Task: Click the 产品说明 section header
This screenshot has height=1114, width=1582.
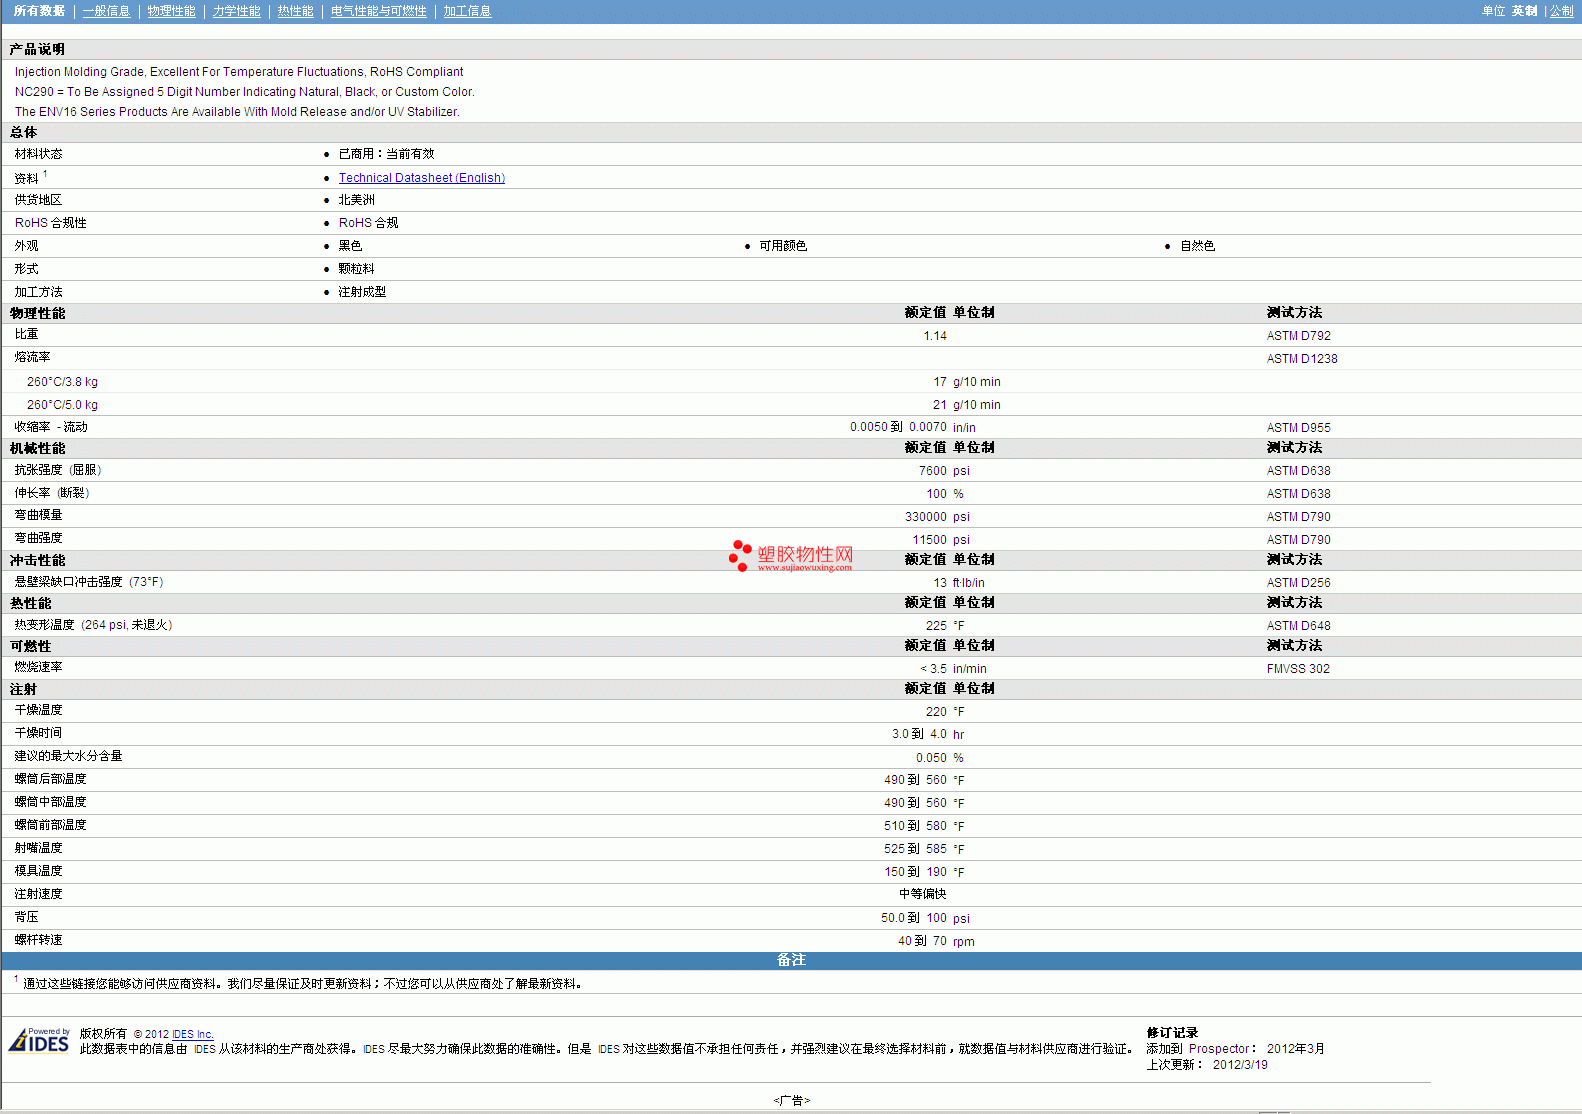Action: coord(37,50)
